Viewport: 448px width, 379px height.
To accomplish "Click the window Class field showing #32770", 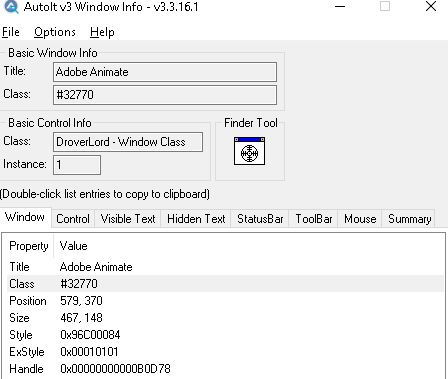I will (x=165, y=95).
